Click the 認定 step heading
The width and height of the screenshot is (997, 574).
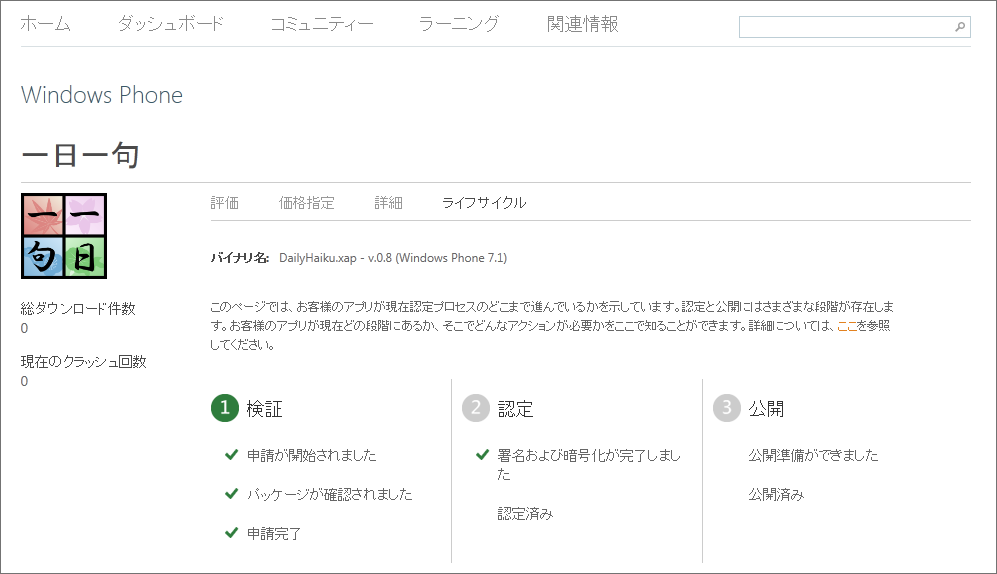[516, 409]
